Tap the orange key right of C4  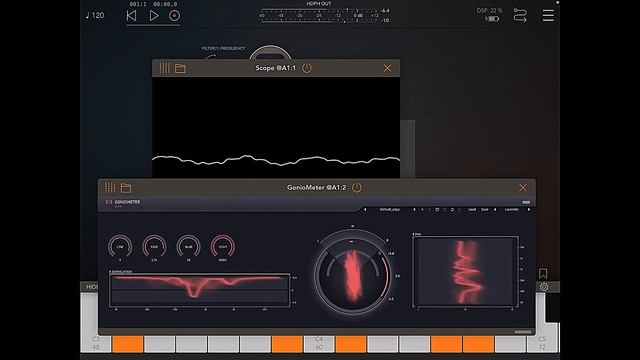click(351, 344)
